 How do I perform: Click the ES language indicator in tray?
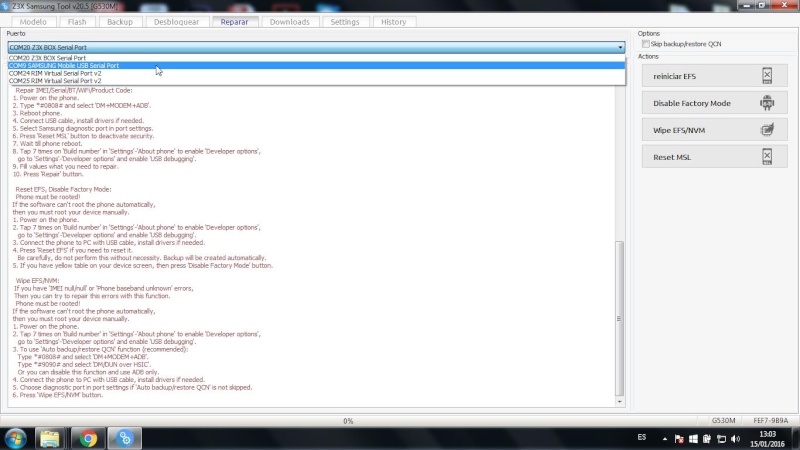pos(642,437)
